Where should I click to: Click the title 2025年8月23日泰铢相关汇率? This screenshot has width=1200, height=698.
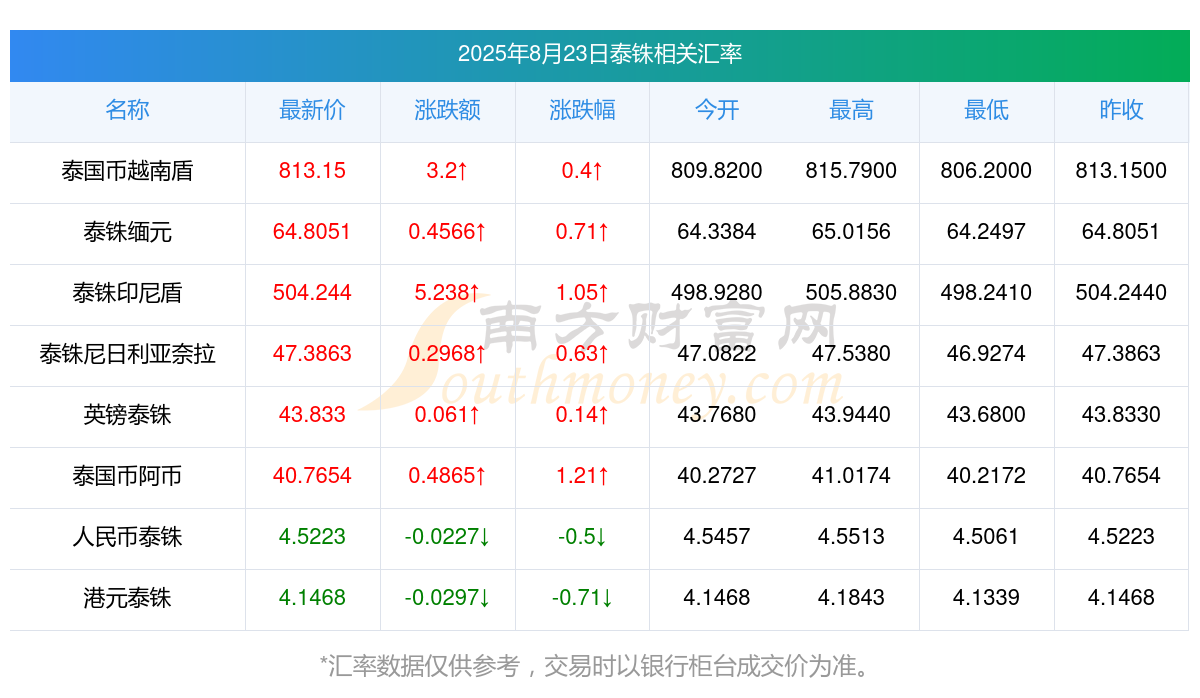click(x=600, y=54)
